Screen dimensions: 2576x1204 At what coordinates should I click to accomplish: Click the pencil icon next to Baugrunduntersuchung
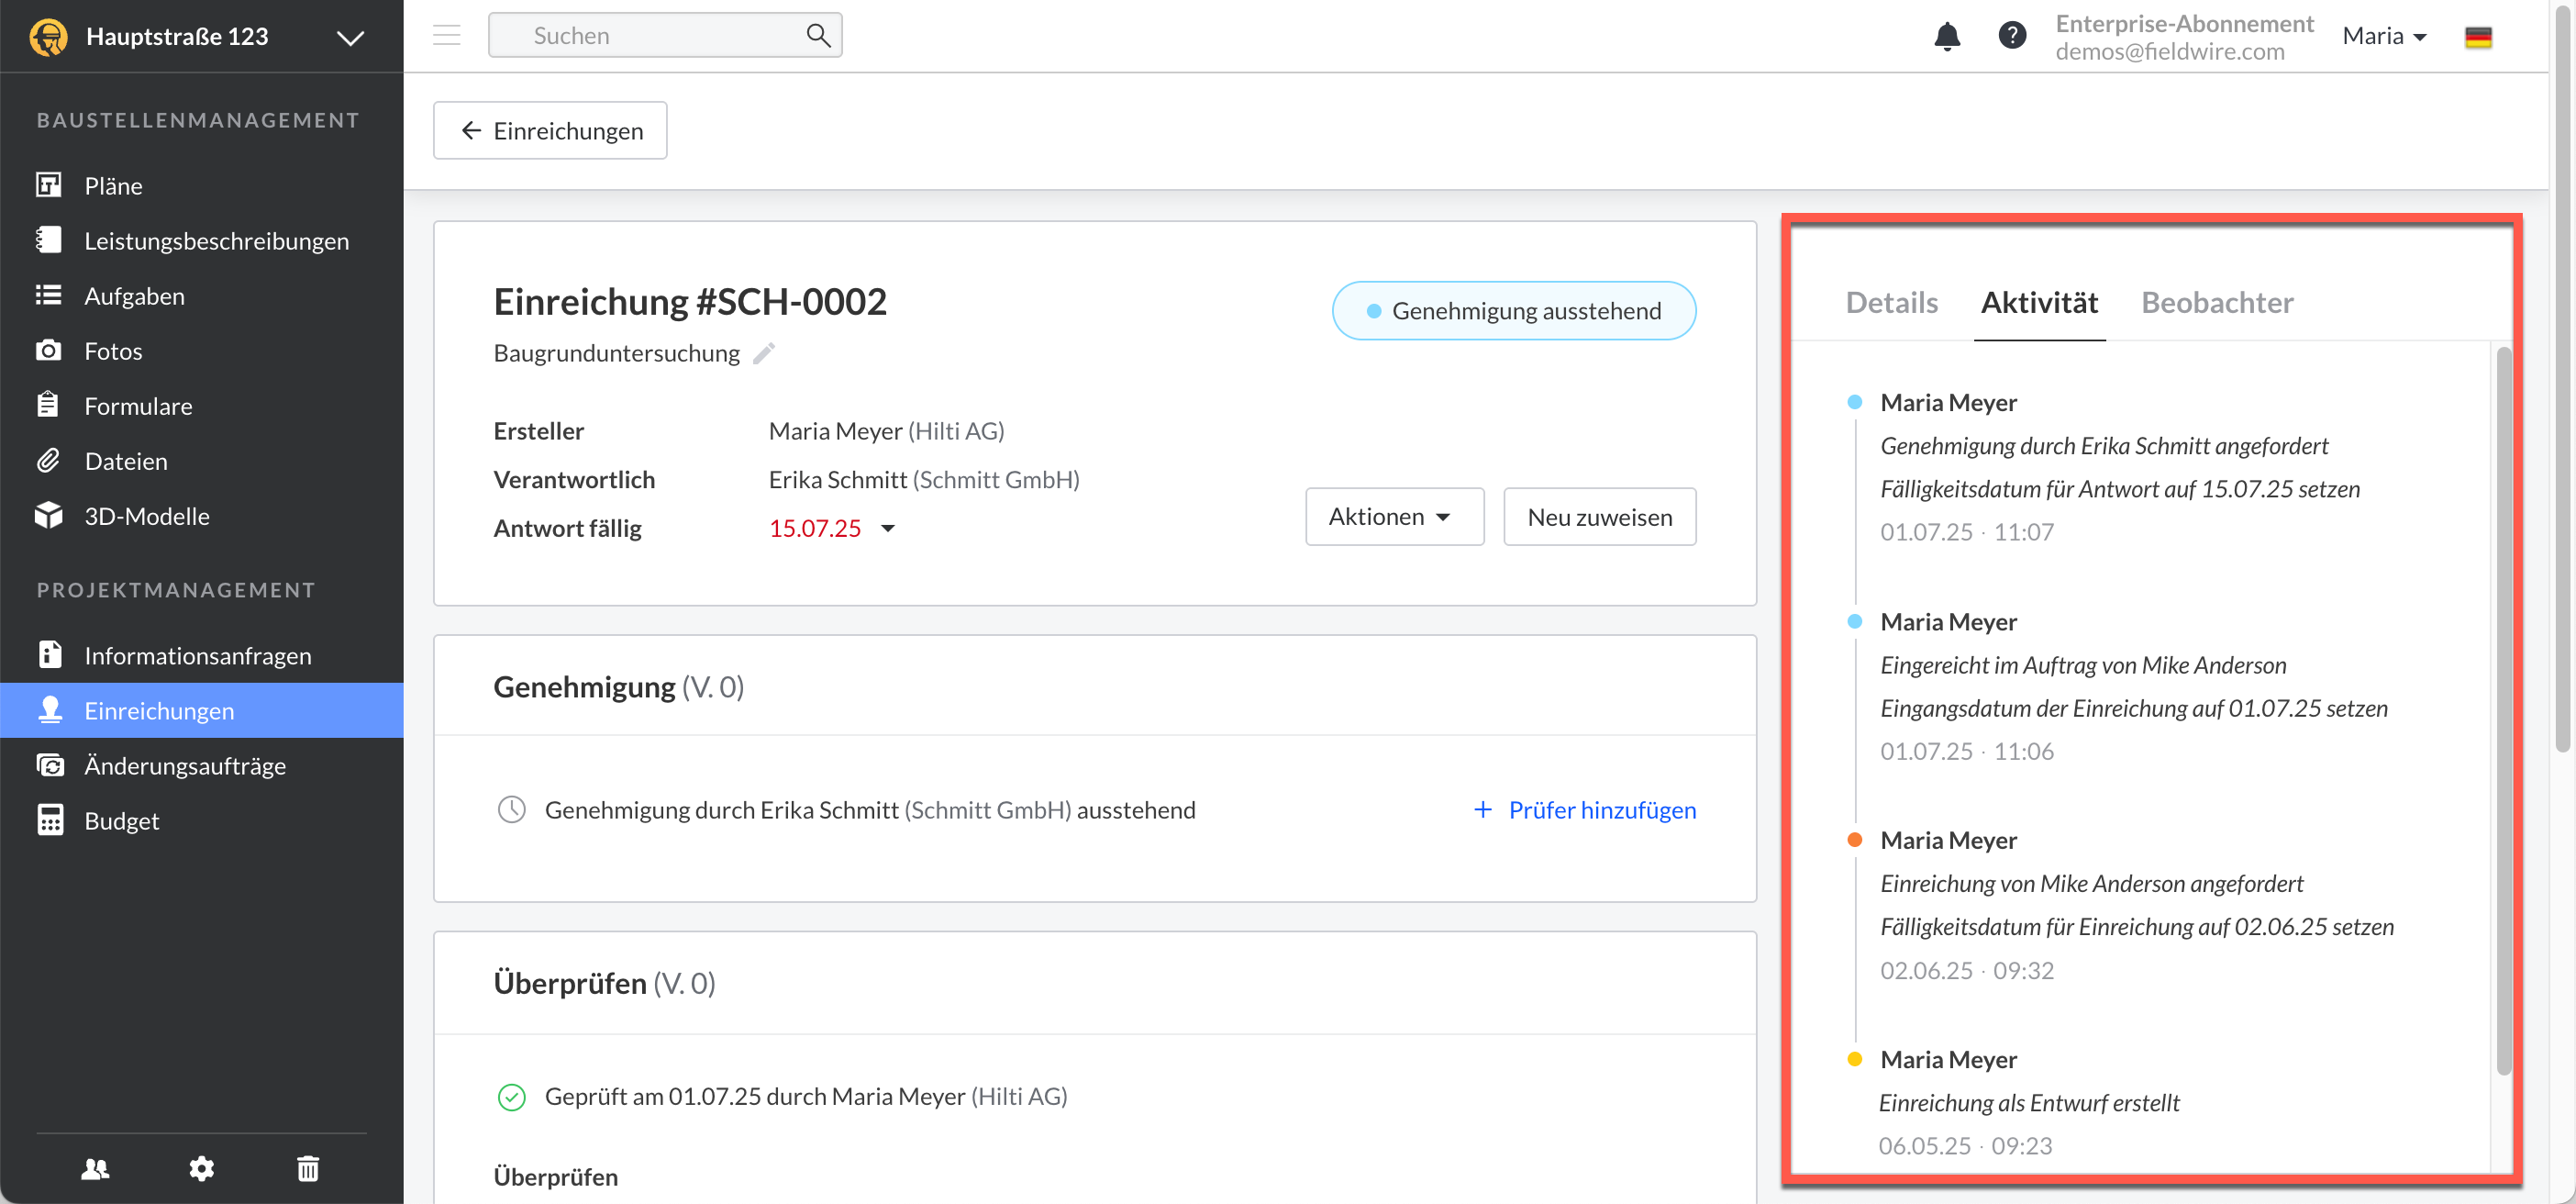764,353
